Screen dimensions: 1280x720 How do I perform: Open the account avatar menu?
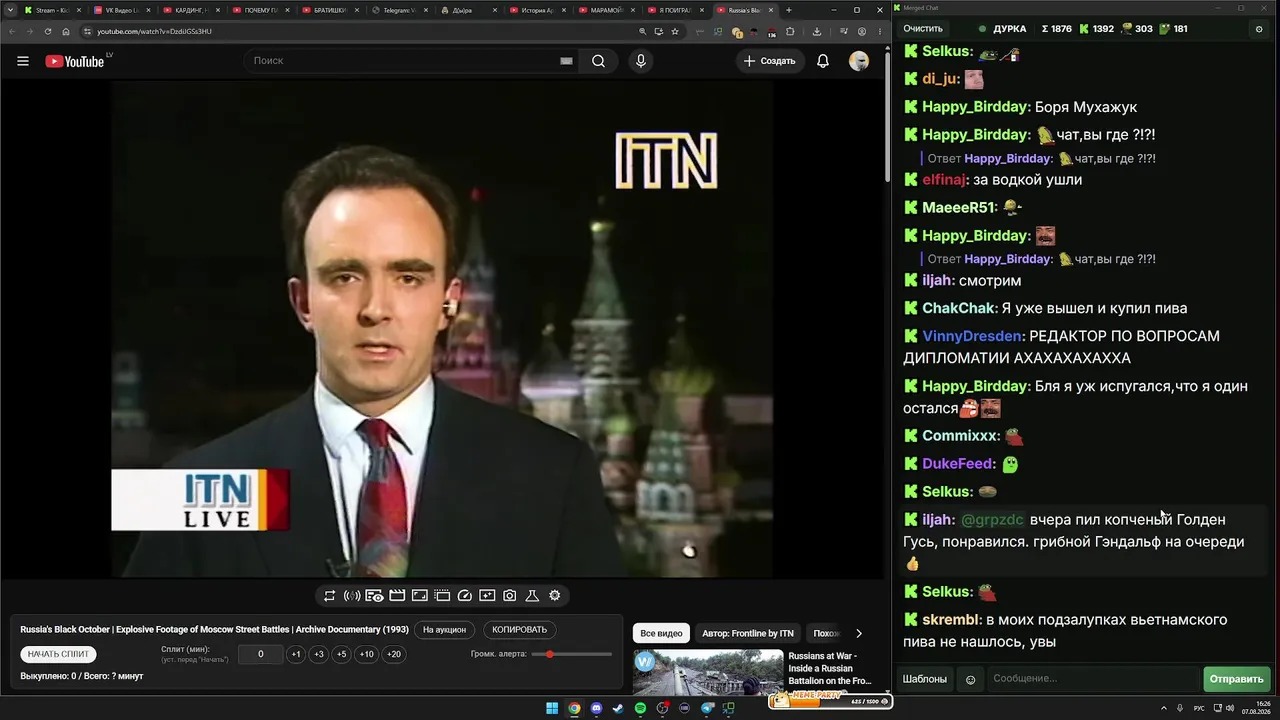point(859,61)
